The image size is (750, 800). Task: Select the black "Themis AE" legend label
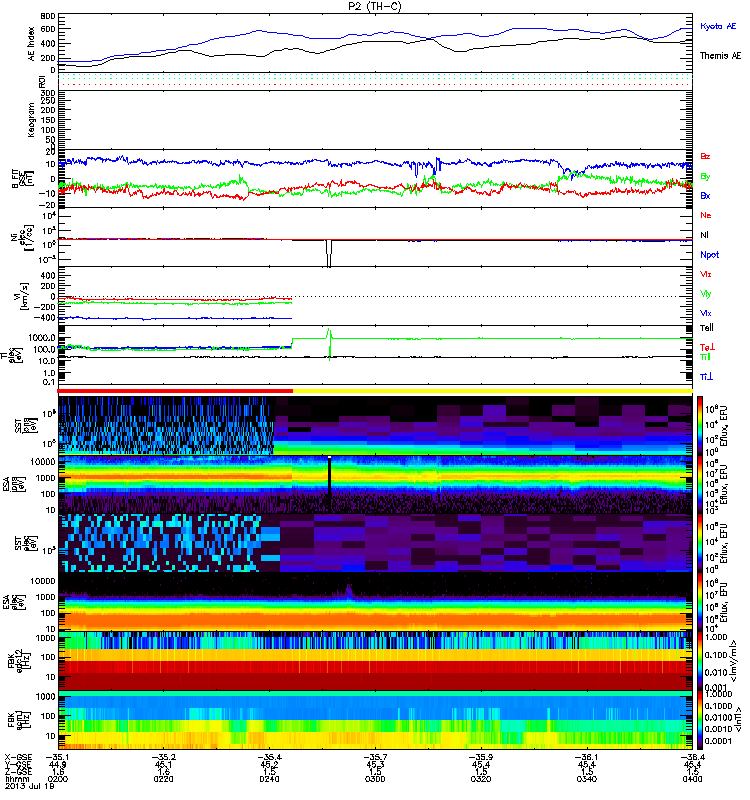(720, 56)
